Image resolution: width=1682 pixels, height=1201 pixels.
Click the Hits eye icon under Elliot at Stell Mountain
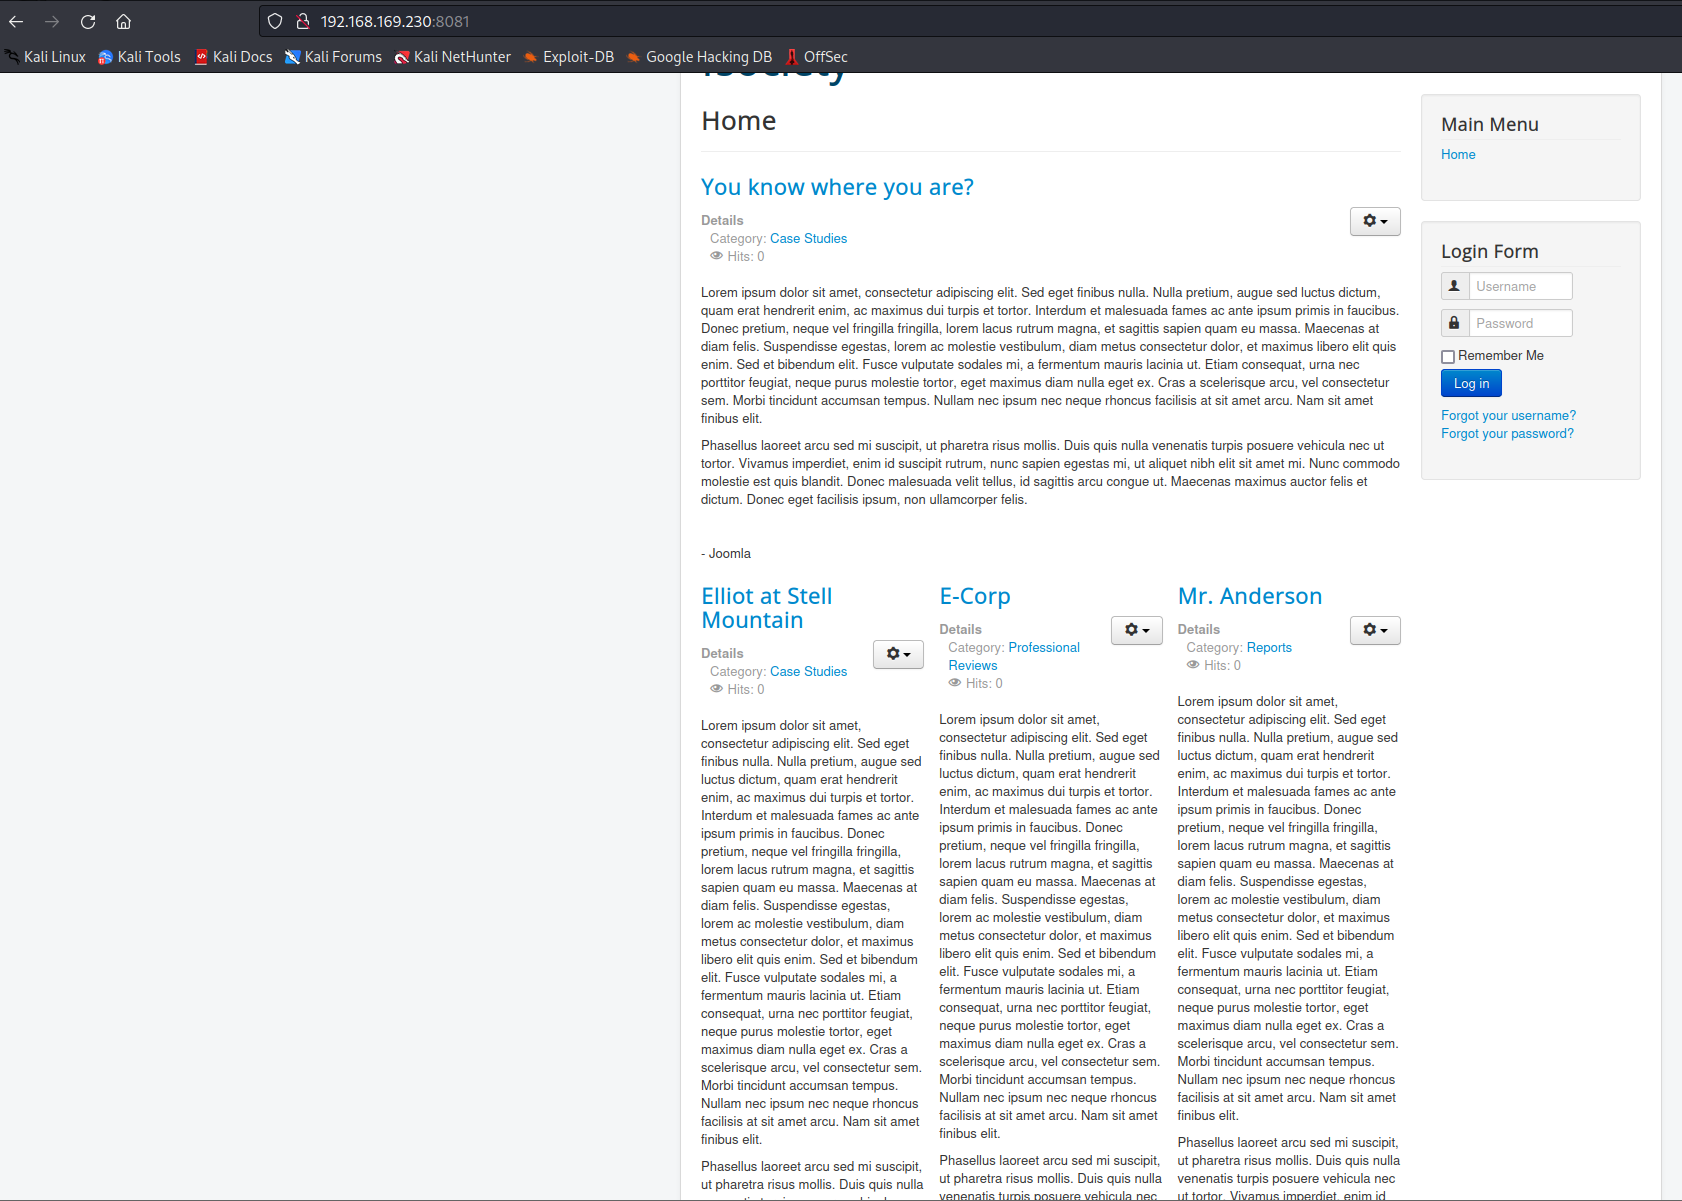point(716,689)
